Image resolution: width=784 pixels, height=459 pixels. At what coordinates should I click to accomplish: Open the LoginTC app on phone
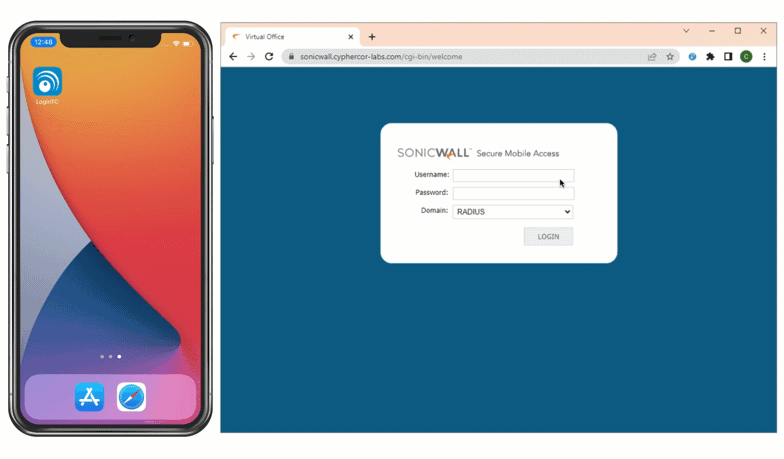pyautogui.click(x=47, y=81)
